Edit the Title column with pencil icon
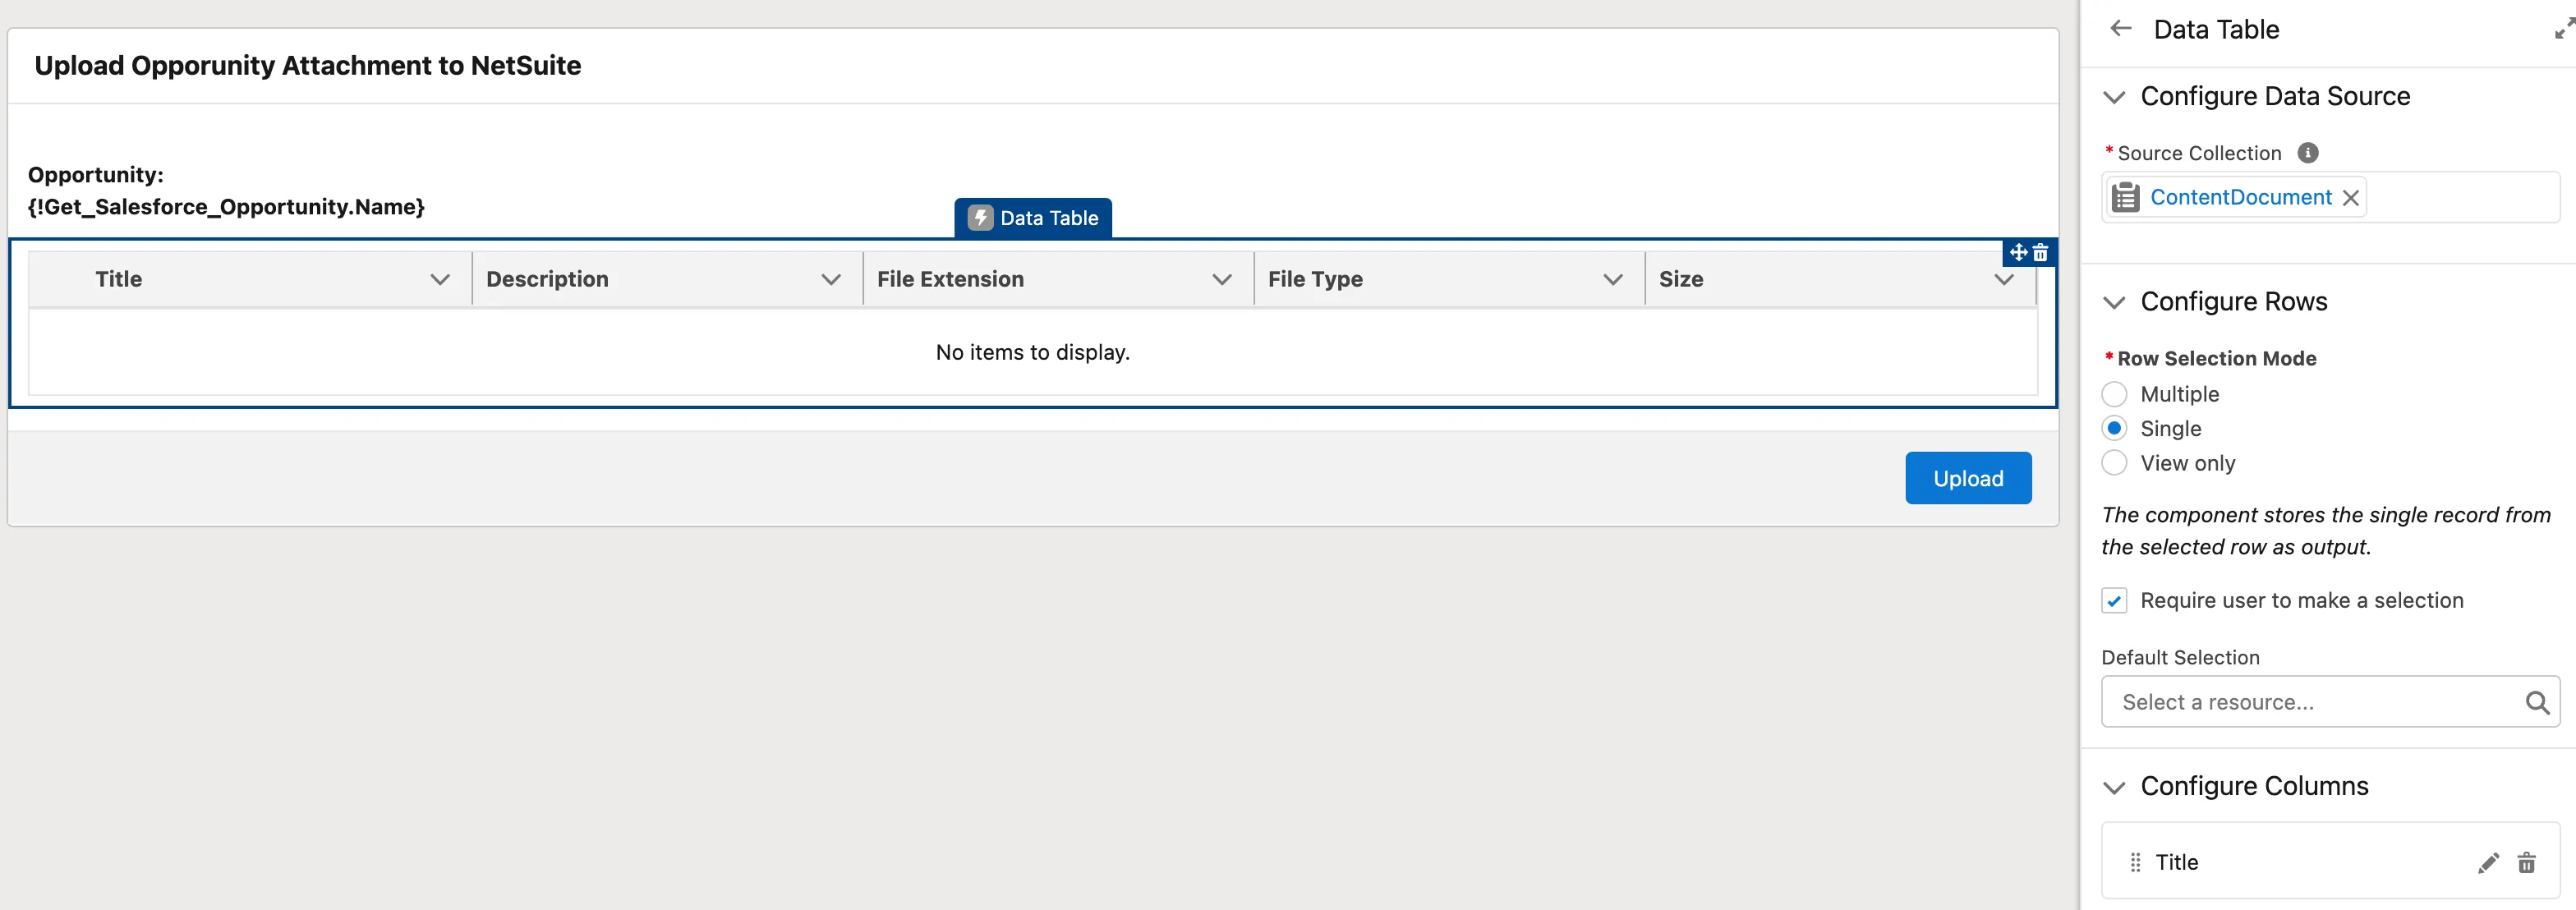Image resolution: width=2576 pixels, height=910 pixels. (2487, 863)
